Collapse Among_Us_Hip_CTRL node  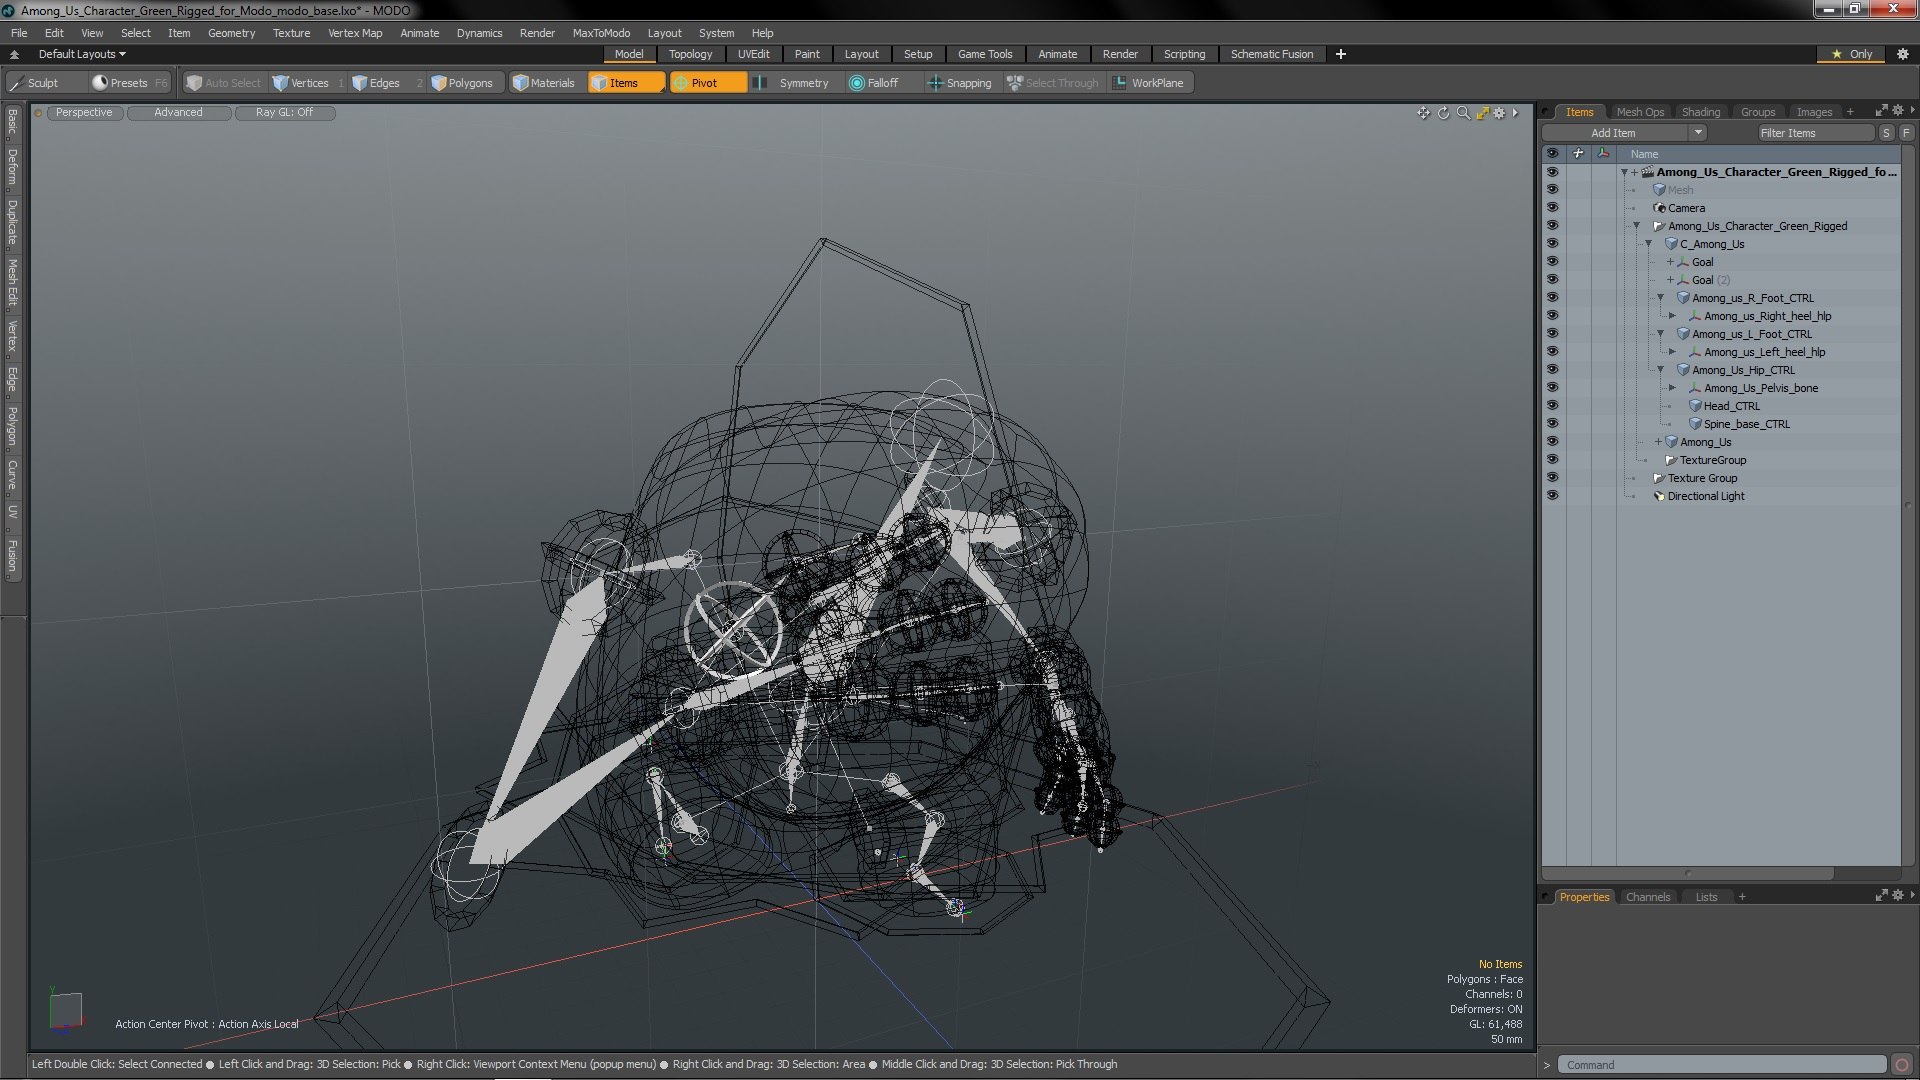1661,370
